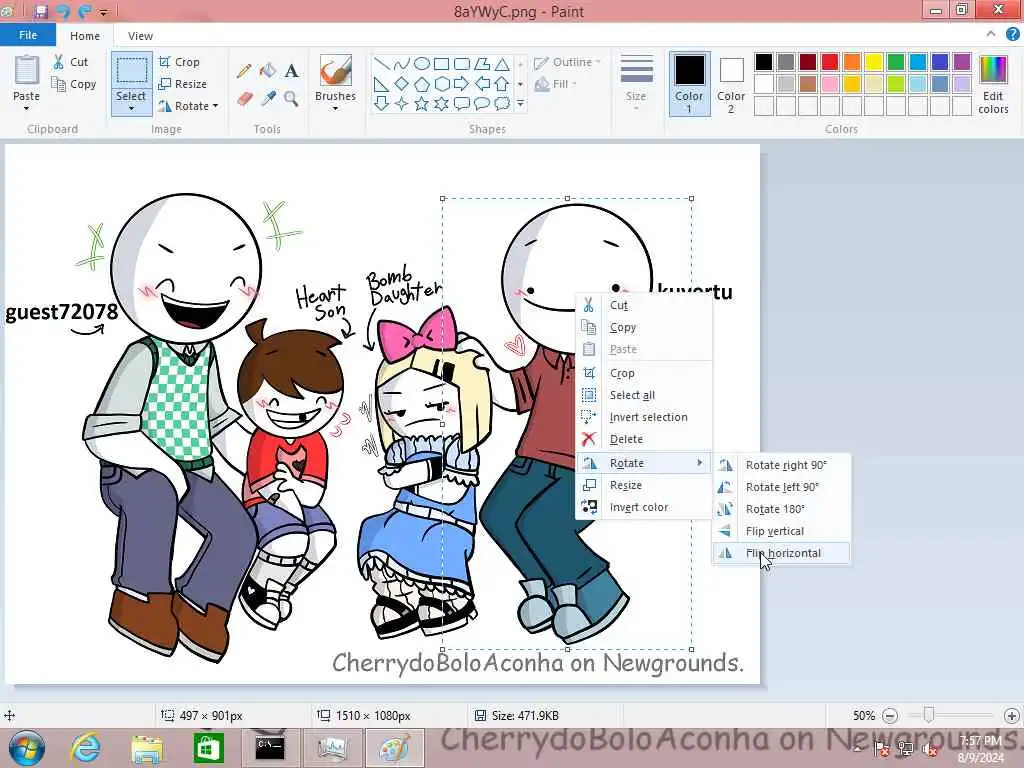Screen dimensions: 1024x768
Task: Click Undo in quick access toolbar
Action: (63, 11)
